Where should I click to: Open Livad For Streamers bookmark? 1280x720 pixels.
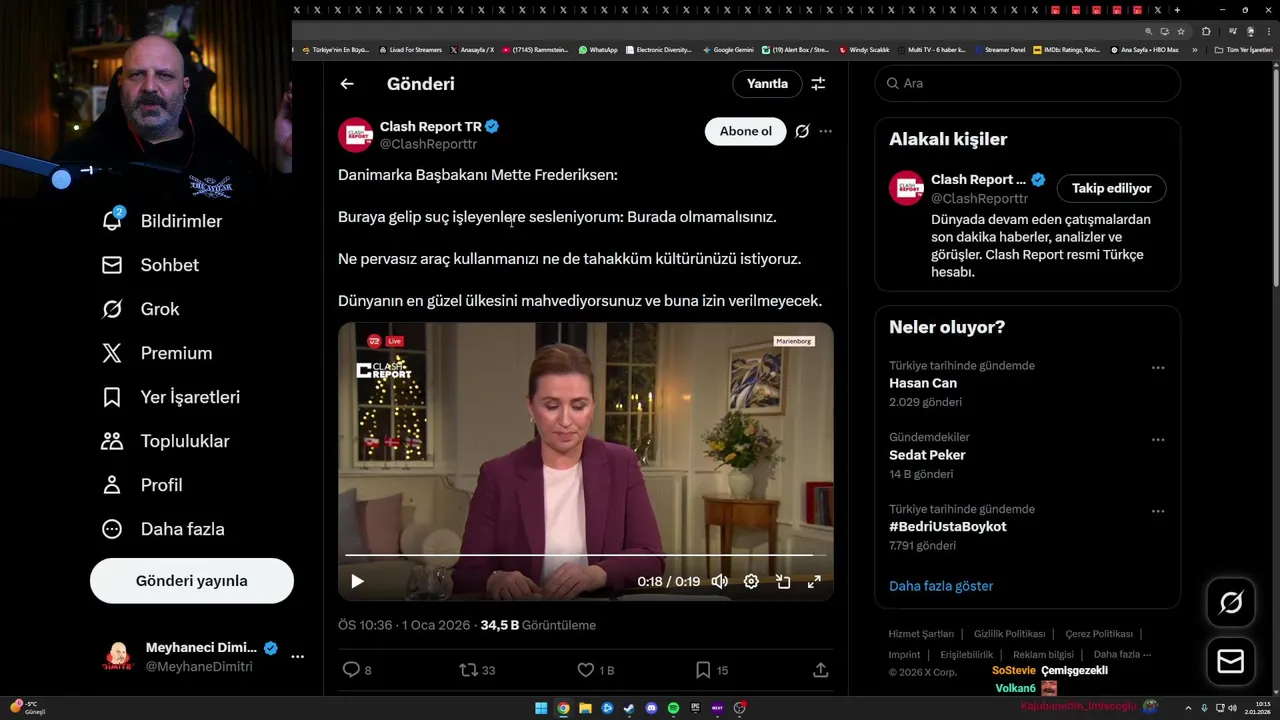(410, 50)
